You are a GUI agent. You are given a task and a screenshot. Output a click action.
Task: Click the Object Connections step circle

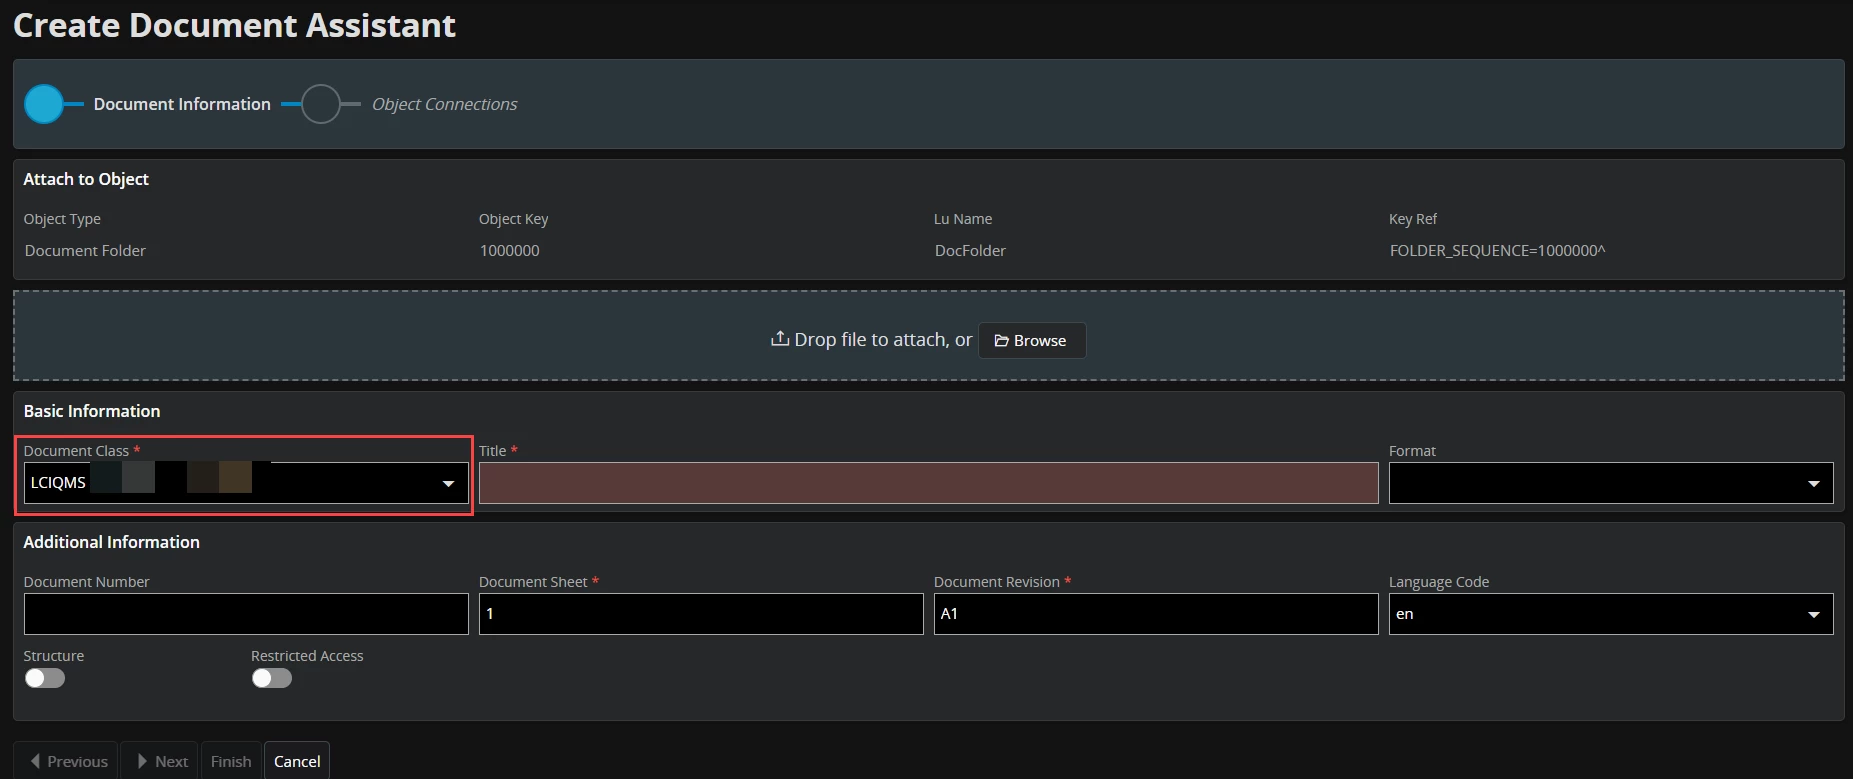(320, 104)
